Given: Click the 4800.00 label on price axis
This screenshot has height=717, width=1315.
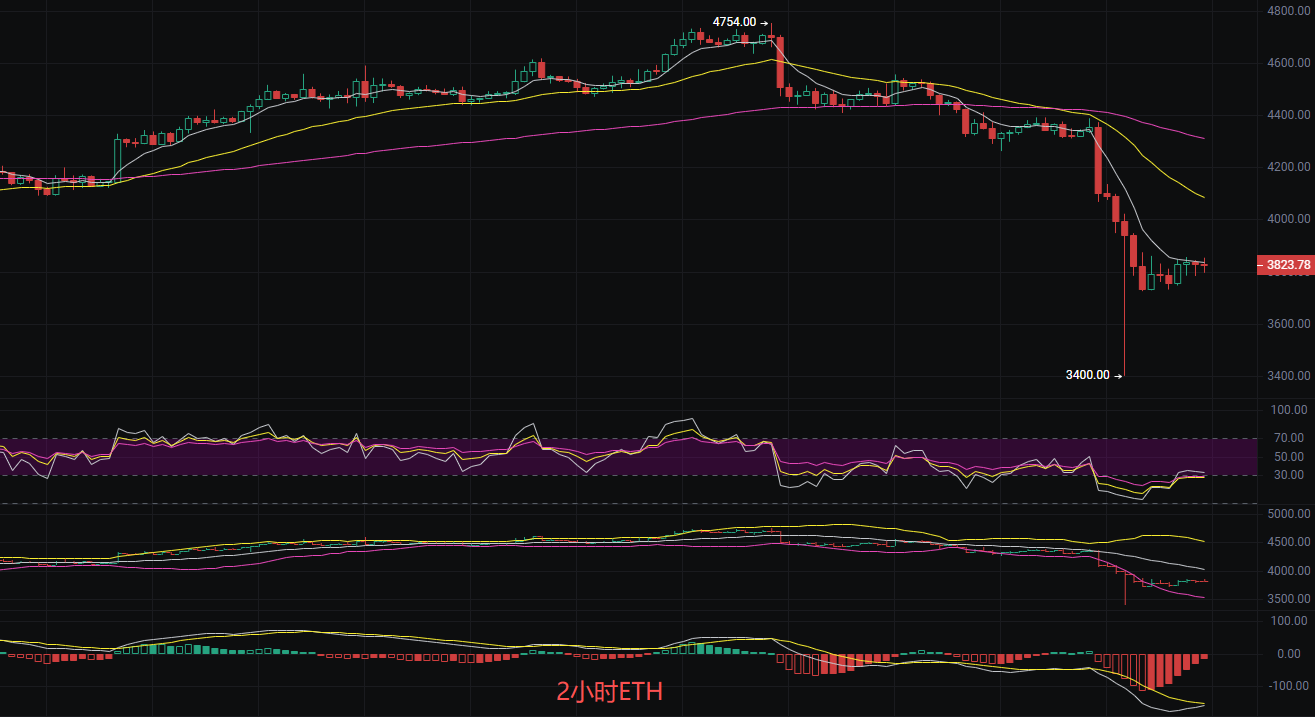Looking at the screenshot, I should pyautogui.click(x=1288, y=11).
